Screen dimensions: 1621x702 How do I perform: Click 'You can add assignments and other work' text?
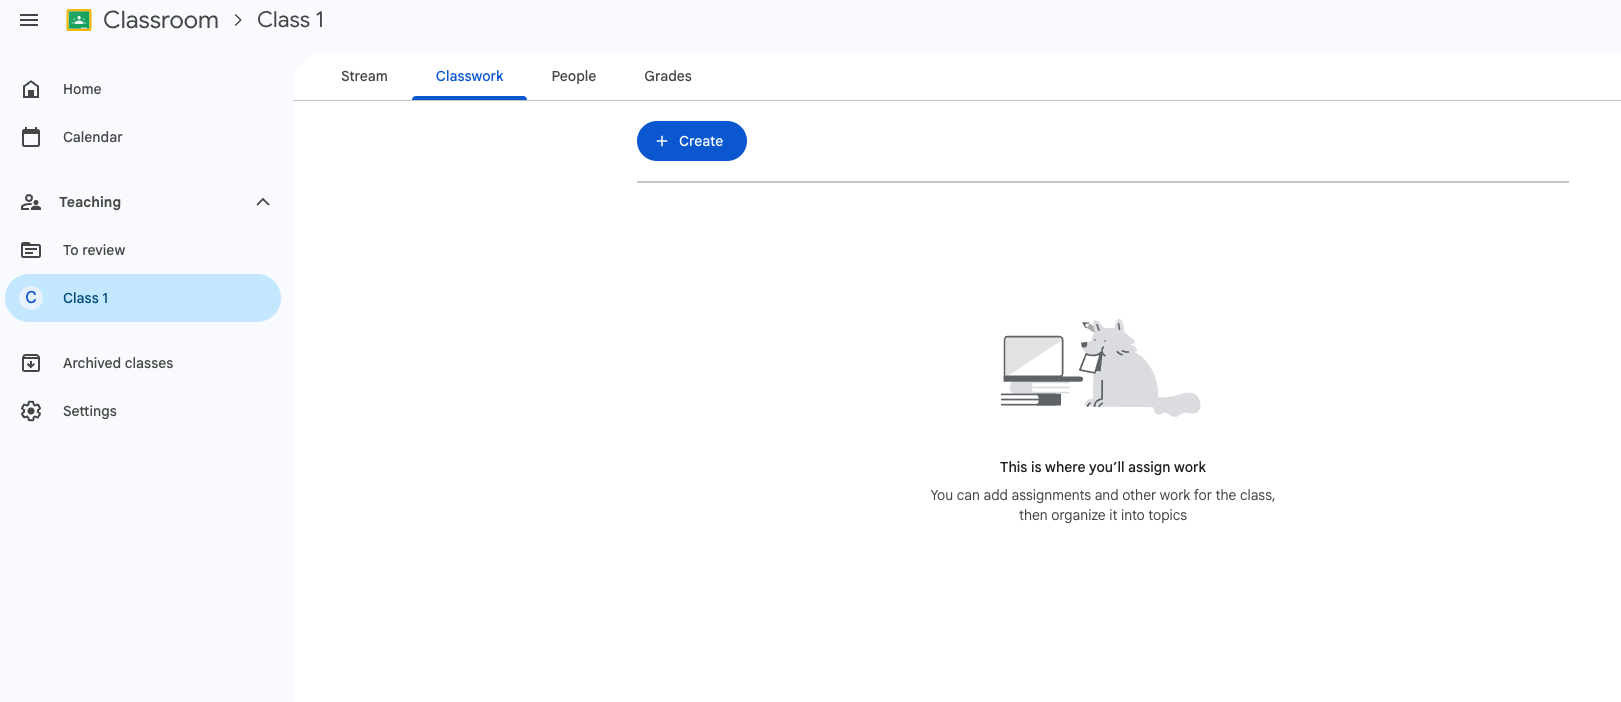tap(1103, 495)
